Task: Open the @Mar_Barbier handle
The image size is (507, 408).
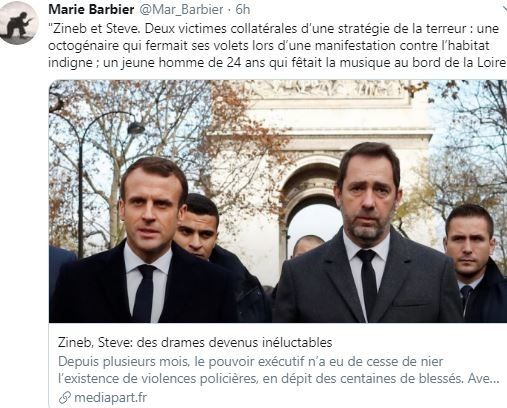Action: (181, 9)
